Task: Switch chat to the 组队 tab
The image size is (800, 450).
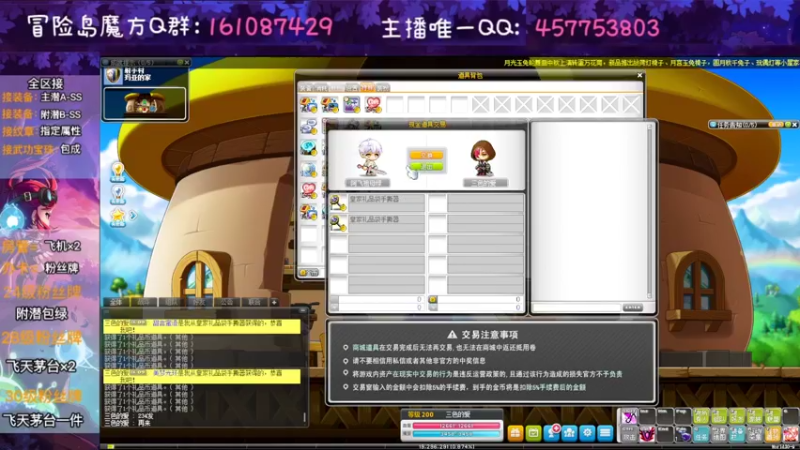Action: click(x=171, y=302)
